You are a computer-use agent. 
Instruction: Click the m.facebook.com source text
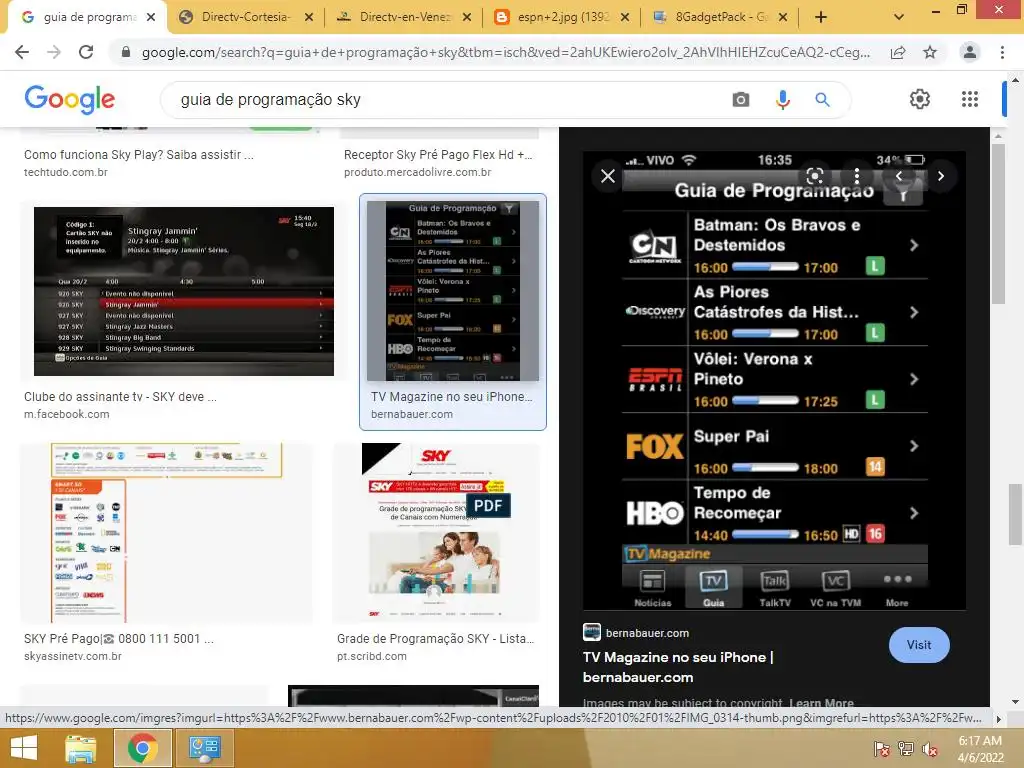pyautogui.click(x=67, y=414)
